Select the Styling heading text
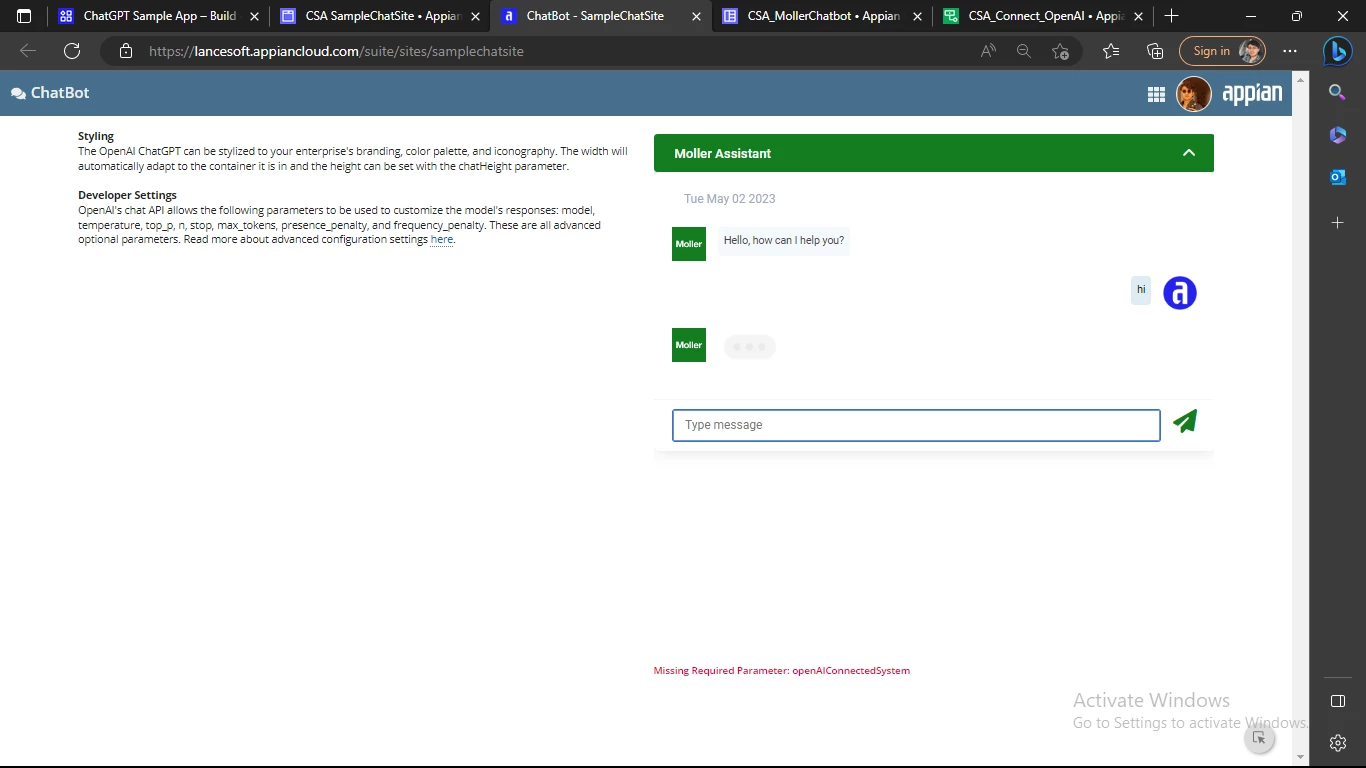Image resolution: width=1366 pixels, height=768 pixels. point(96,136)
